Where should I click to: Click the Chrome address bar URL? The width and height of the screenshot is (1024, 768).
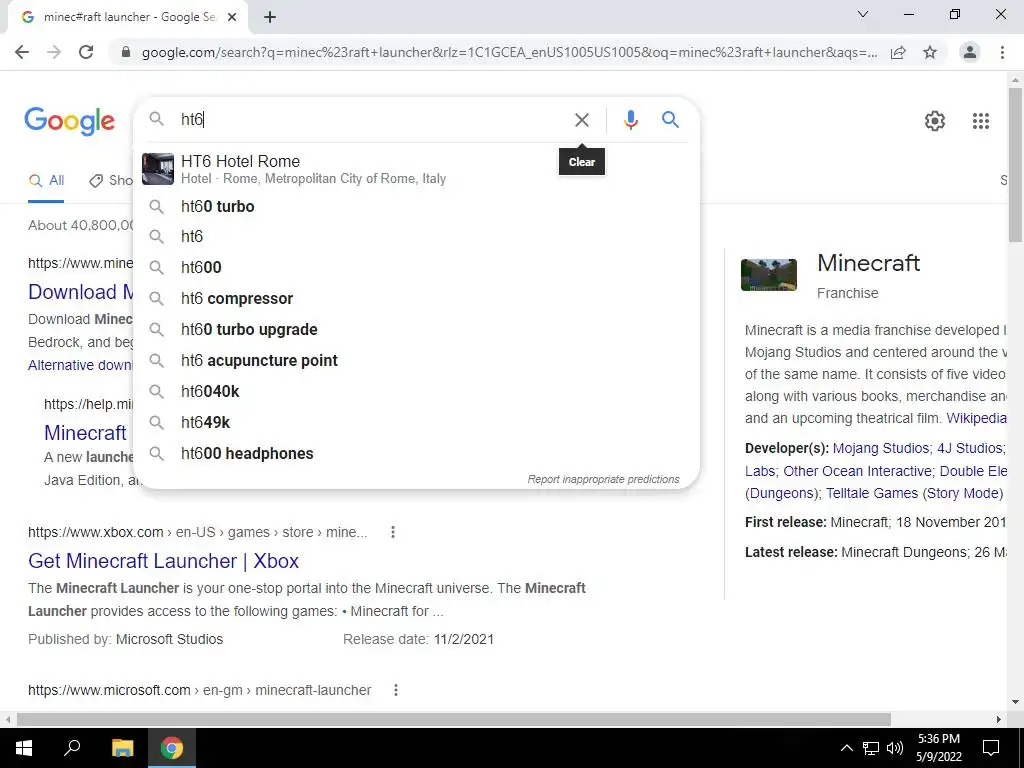pyautogui.click(x=509, y=52)
